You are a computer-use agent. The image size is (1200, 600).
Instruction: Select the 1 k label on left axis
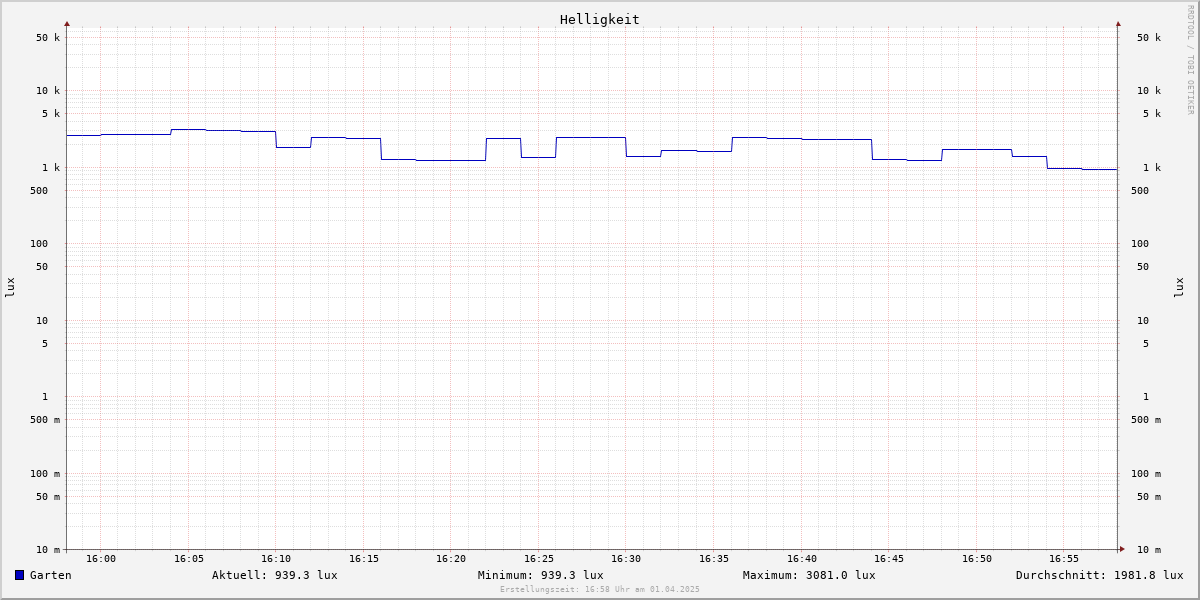click(51, 168)
